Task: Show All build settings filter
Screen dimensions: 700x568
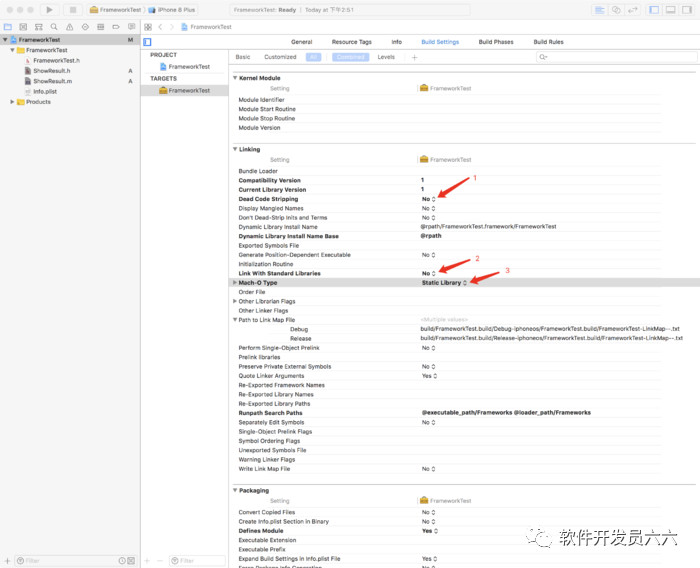Action: tap(313, 57)
